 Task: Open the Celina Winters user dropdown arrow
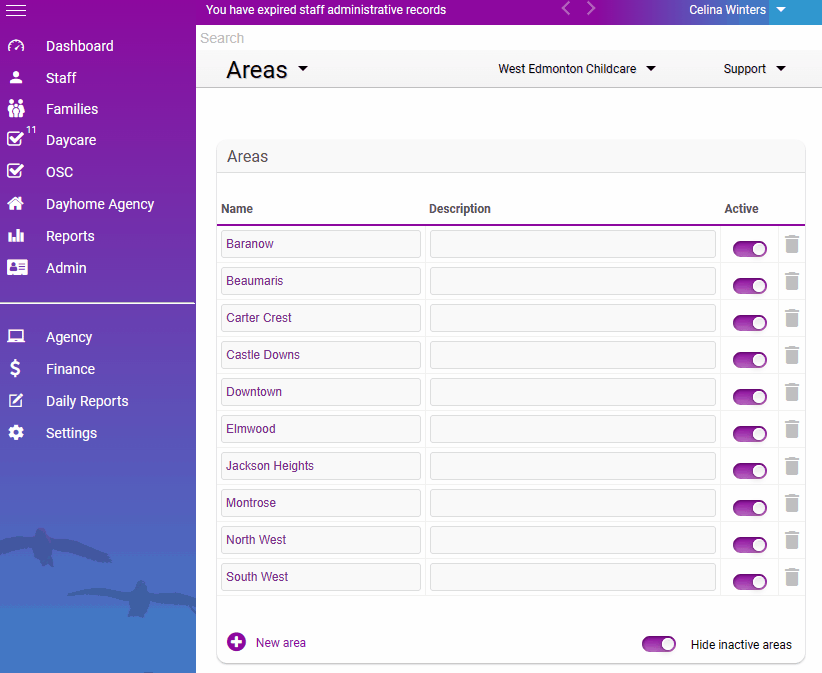click(781, 9)
